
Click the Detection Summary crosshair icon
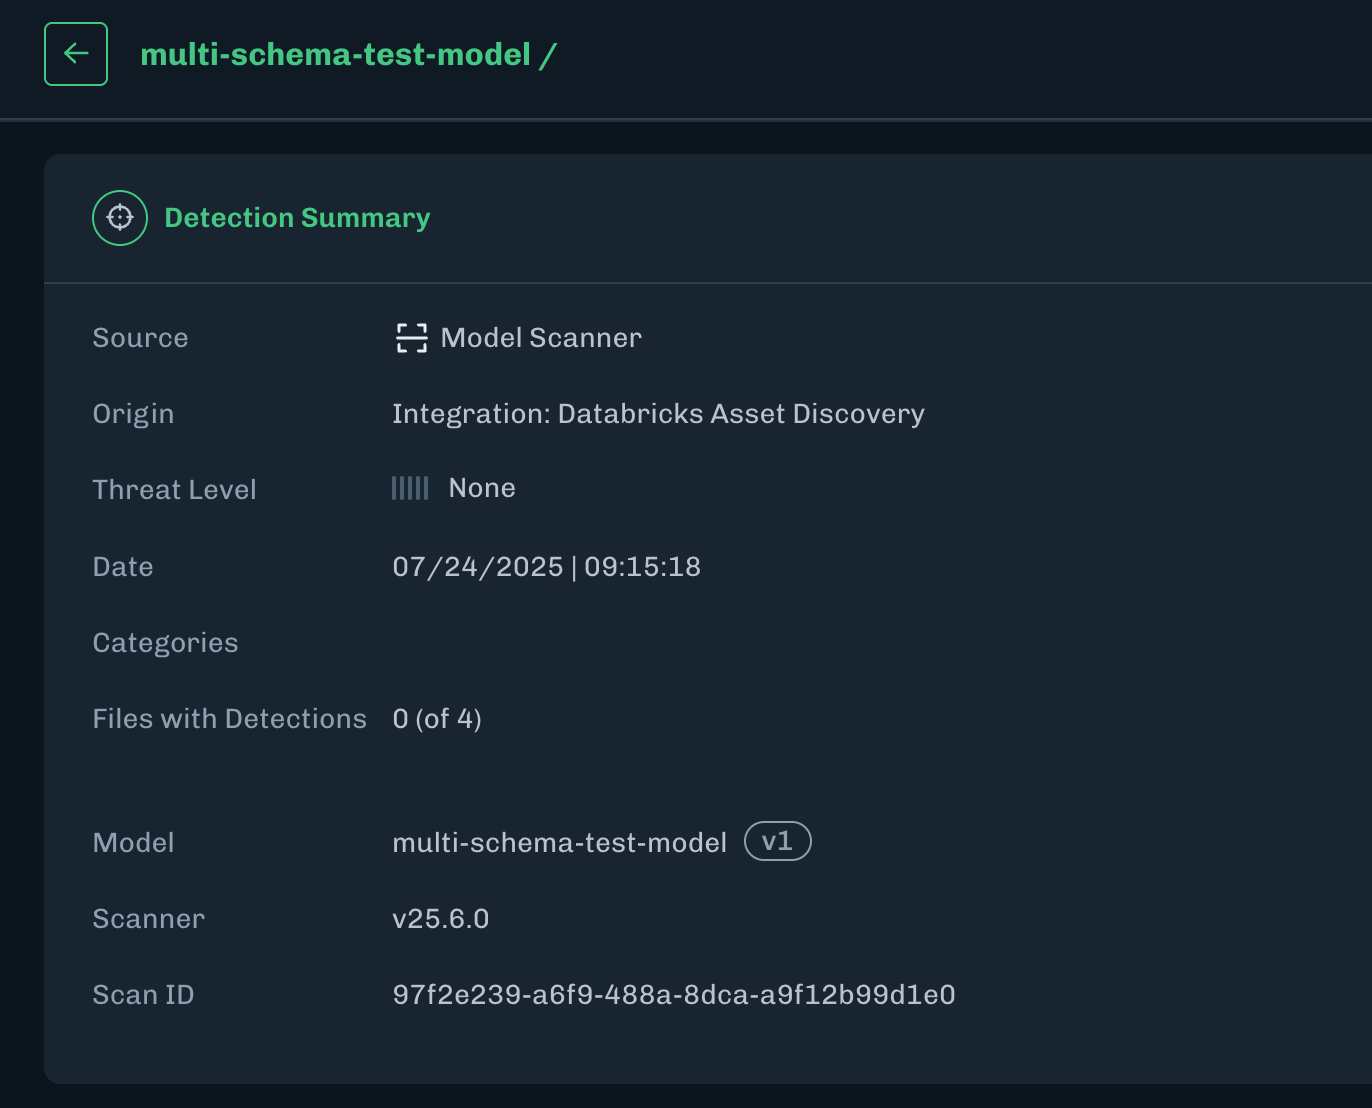[120, 218]
